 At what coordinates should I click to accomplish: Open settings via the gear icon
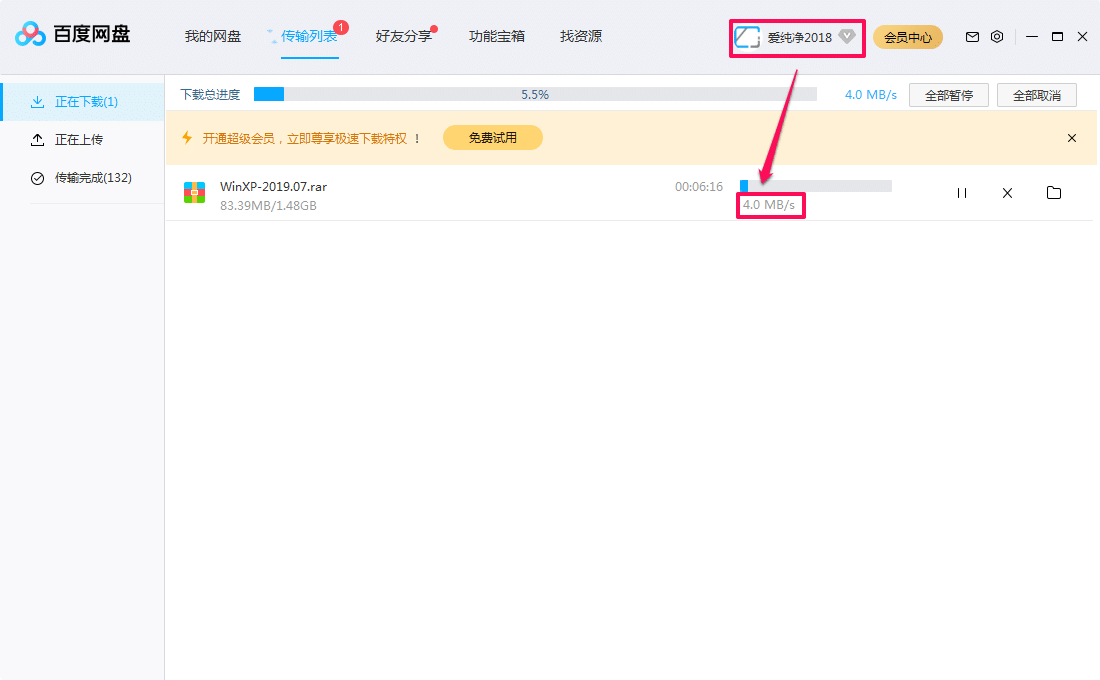tap(997, 37)
